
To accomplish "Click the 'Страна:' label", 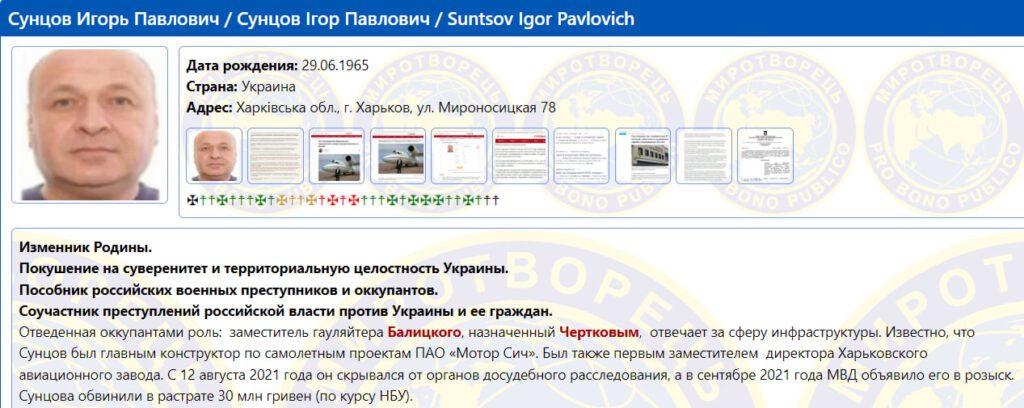I will coord(212,87).
